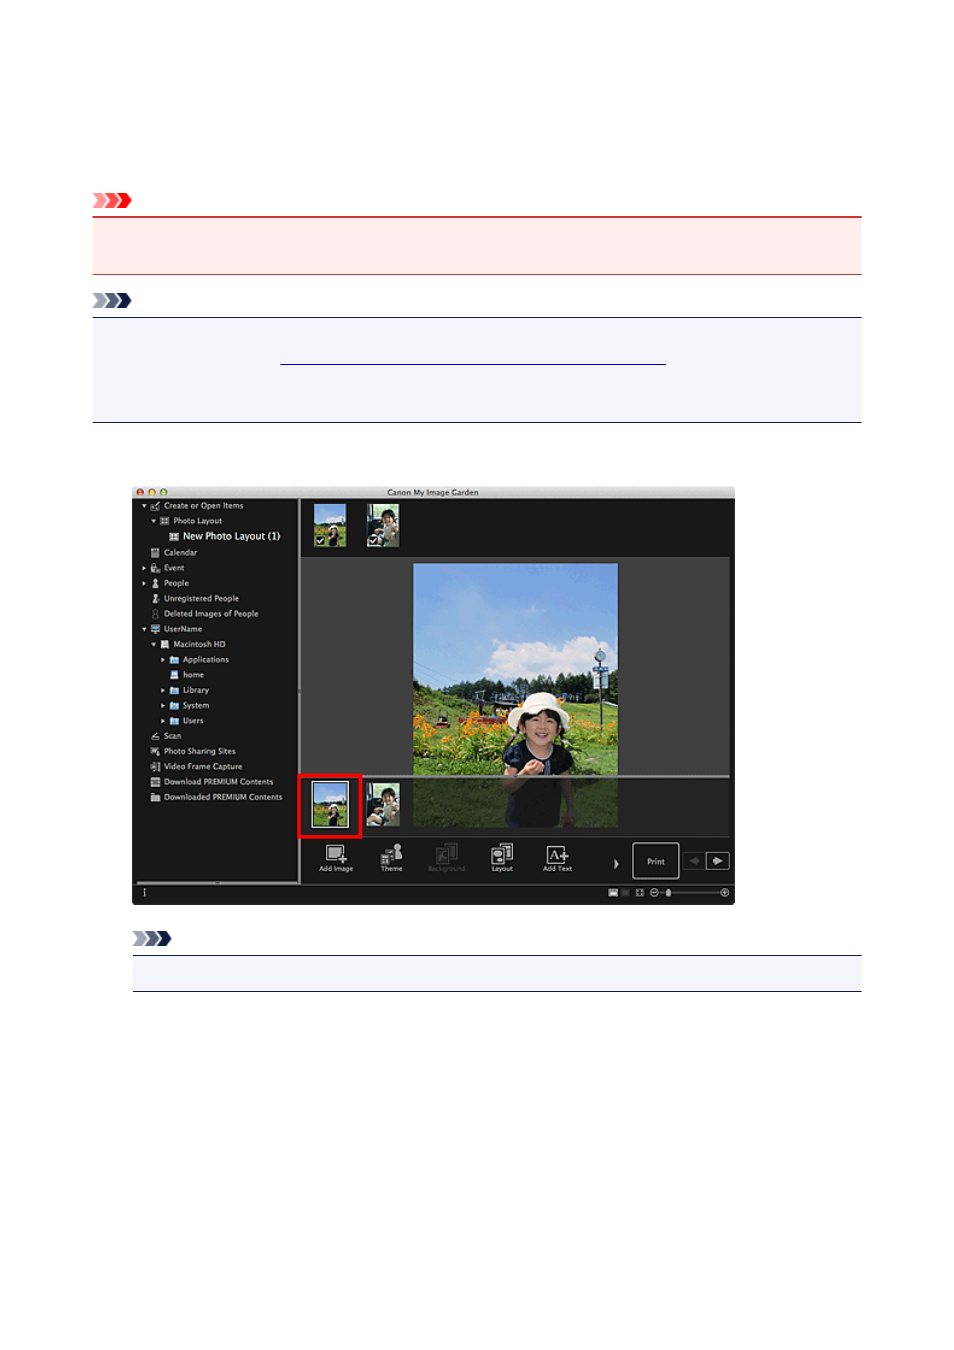The image size is (954, 1350).
Task: Expand the Users folder
Action: tap(163, 721)
